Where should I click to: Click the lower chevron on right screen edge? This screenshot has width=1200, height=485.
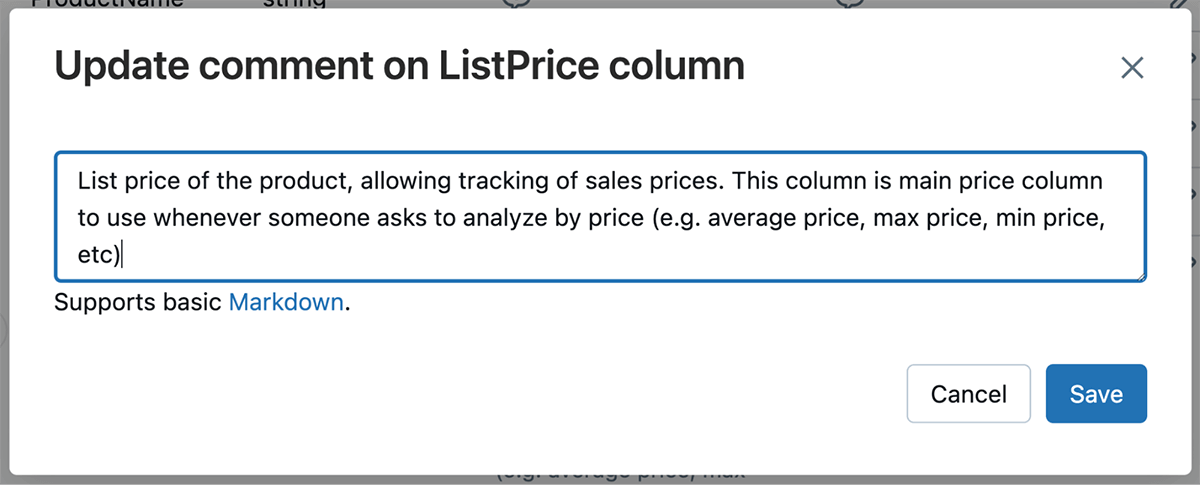point(1194,260)
